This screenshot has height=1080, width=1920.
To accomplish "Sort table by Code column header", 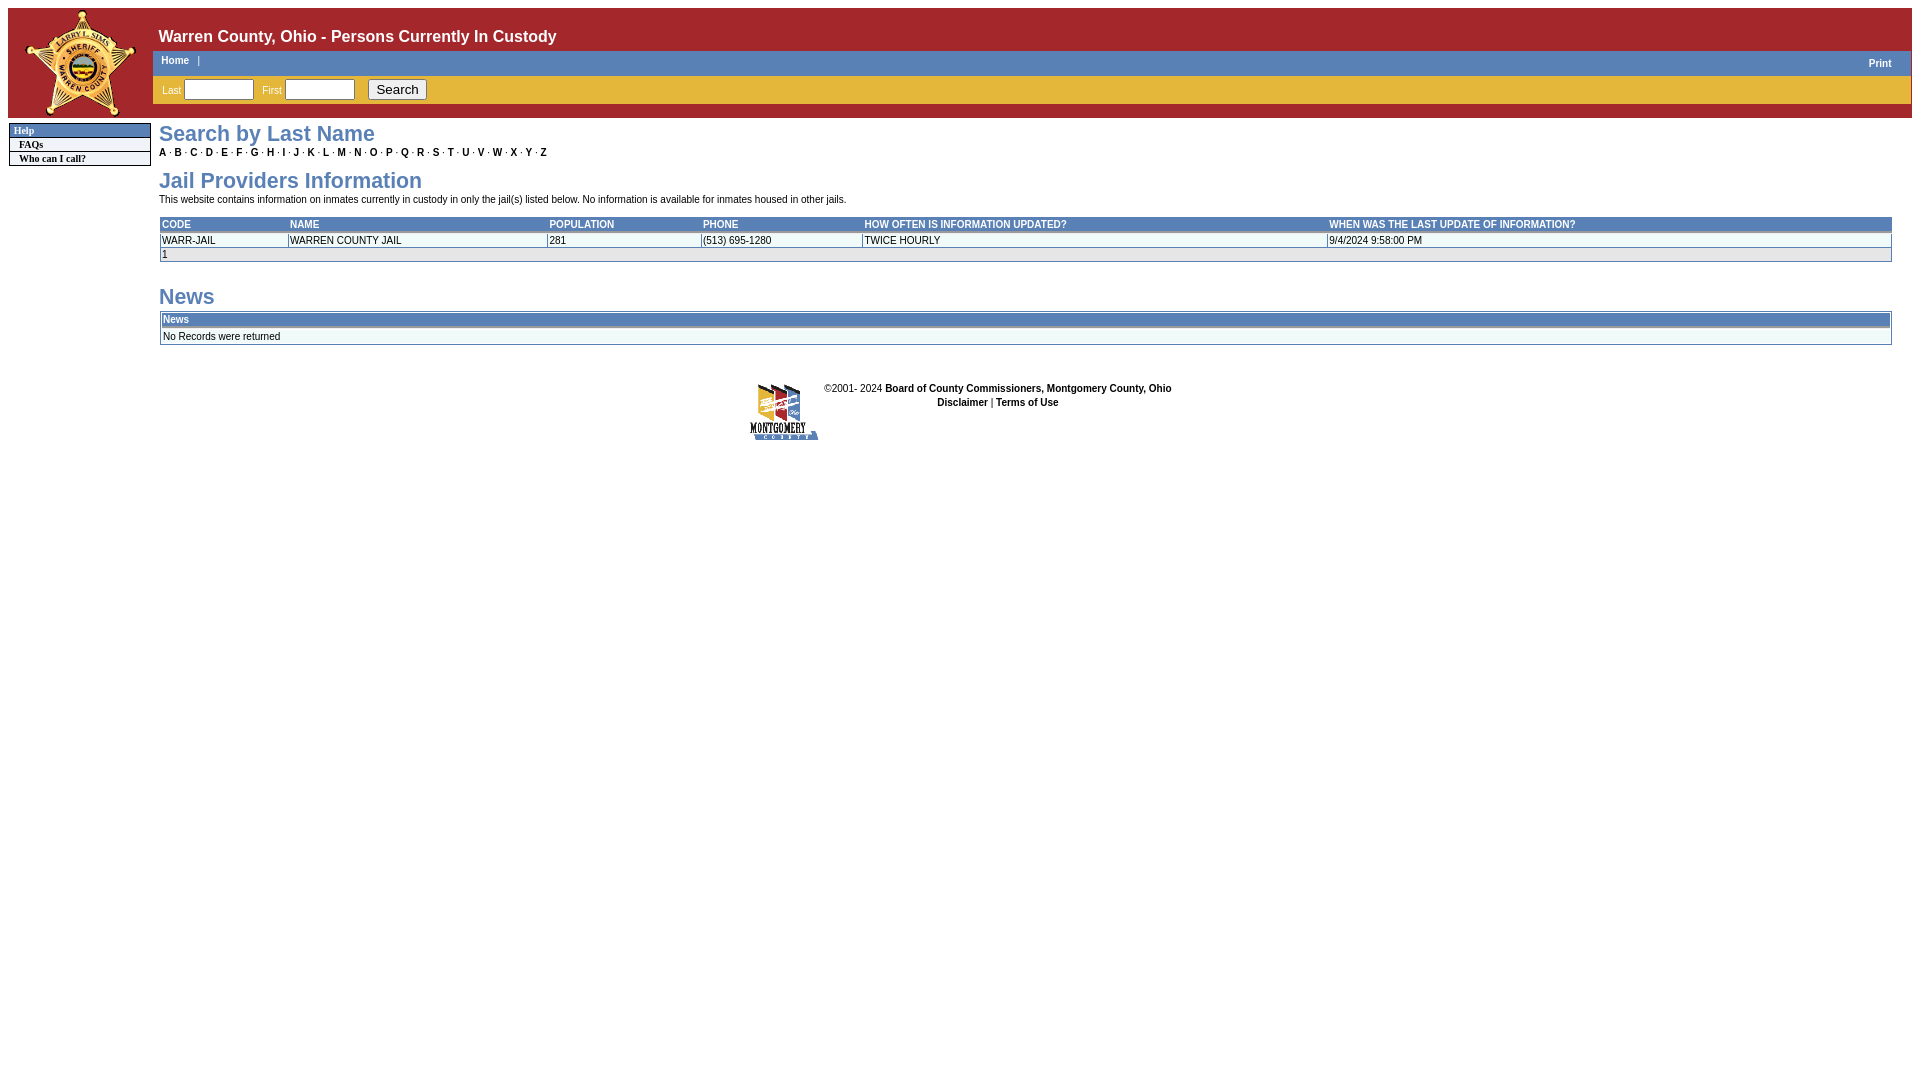I will coord(176,225).
